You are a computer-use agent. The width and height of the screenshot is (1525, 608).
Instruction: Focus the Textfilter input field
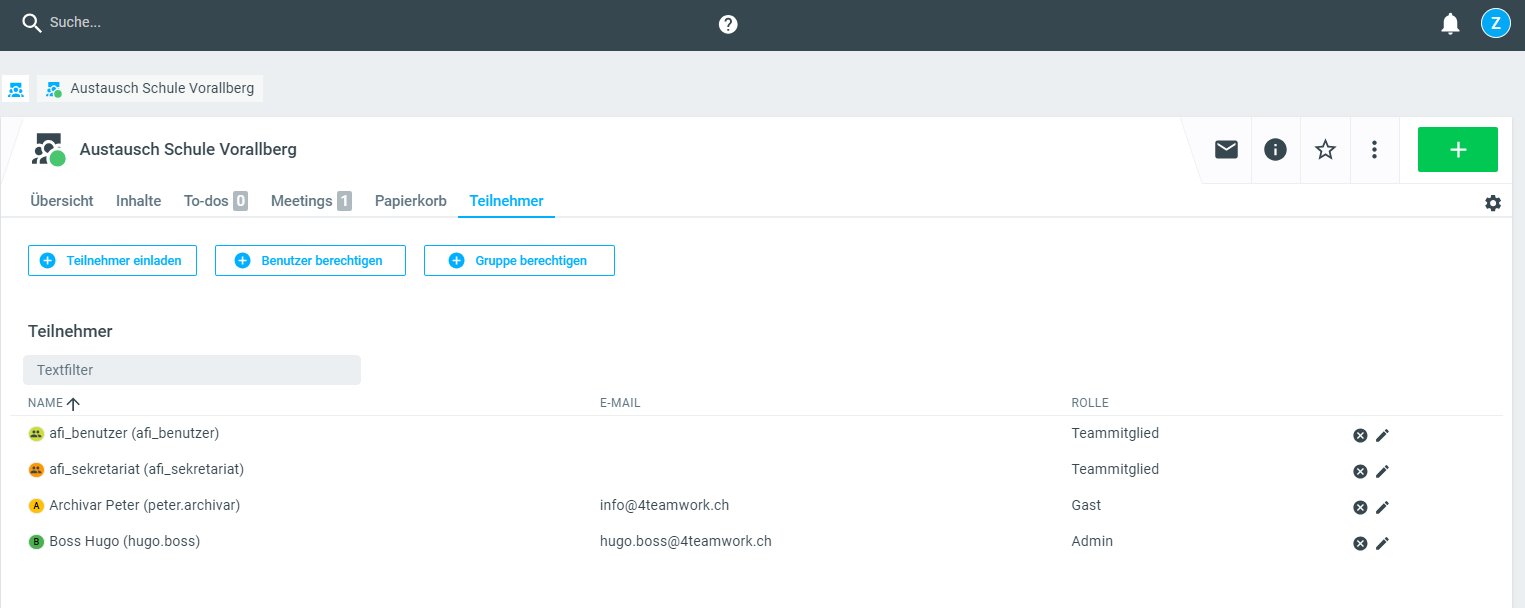pos(192,370)
